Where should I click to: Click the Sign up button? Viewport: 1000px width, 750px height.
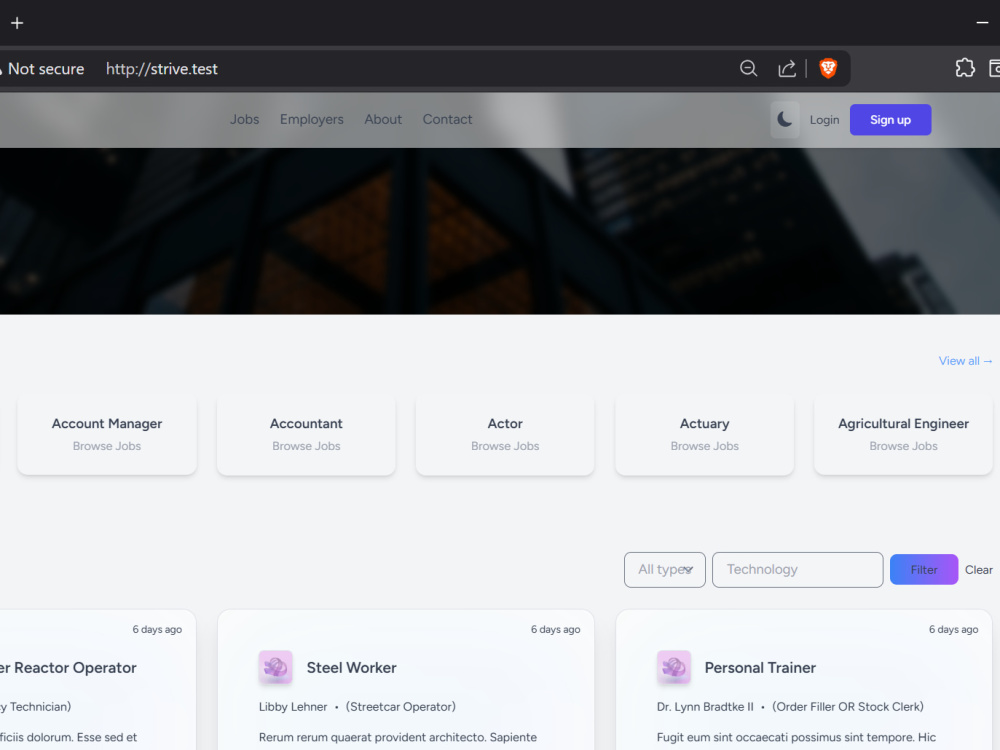[890, 120]
